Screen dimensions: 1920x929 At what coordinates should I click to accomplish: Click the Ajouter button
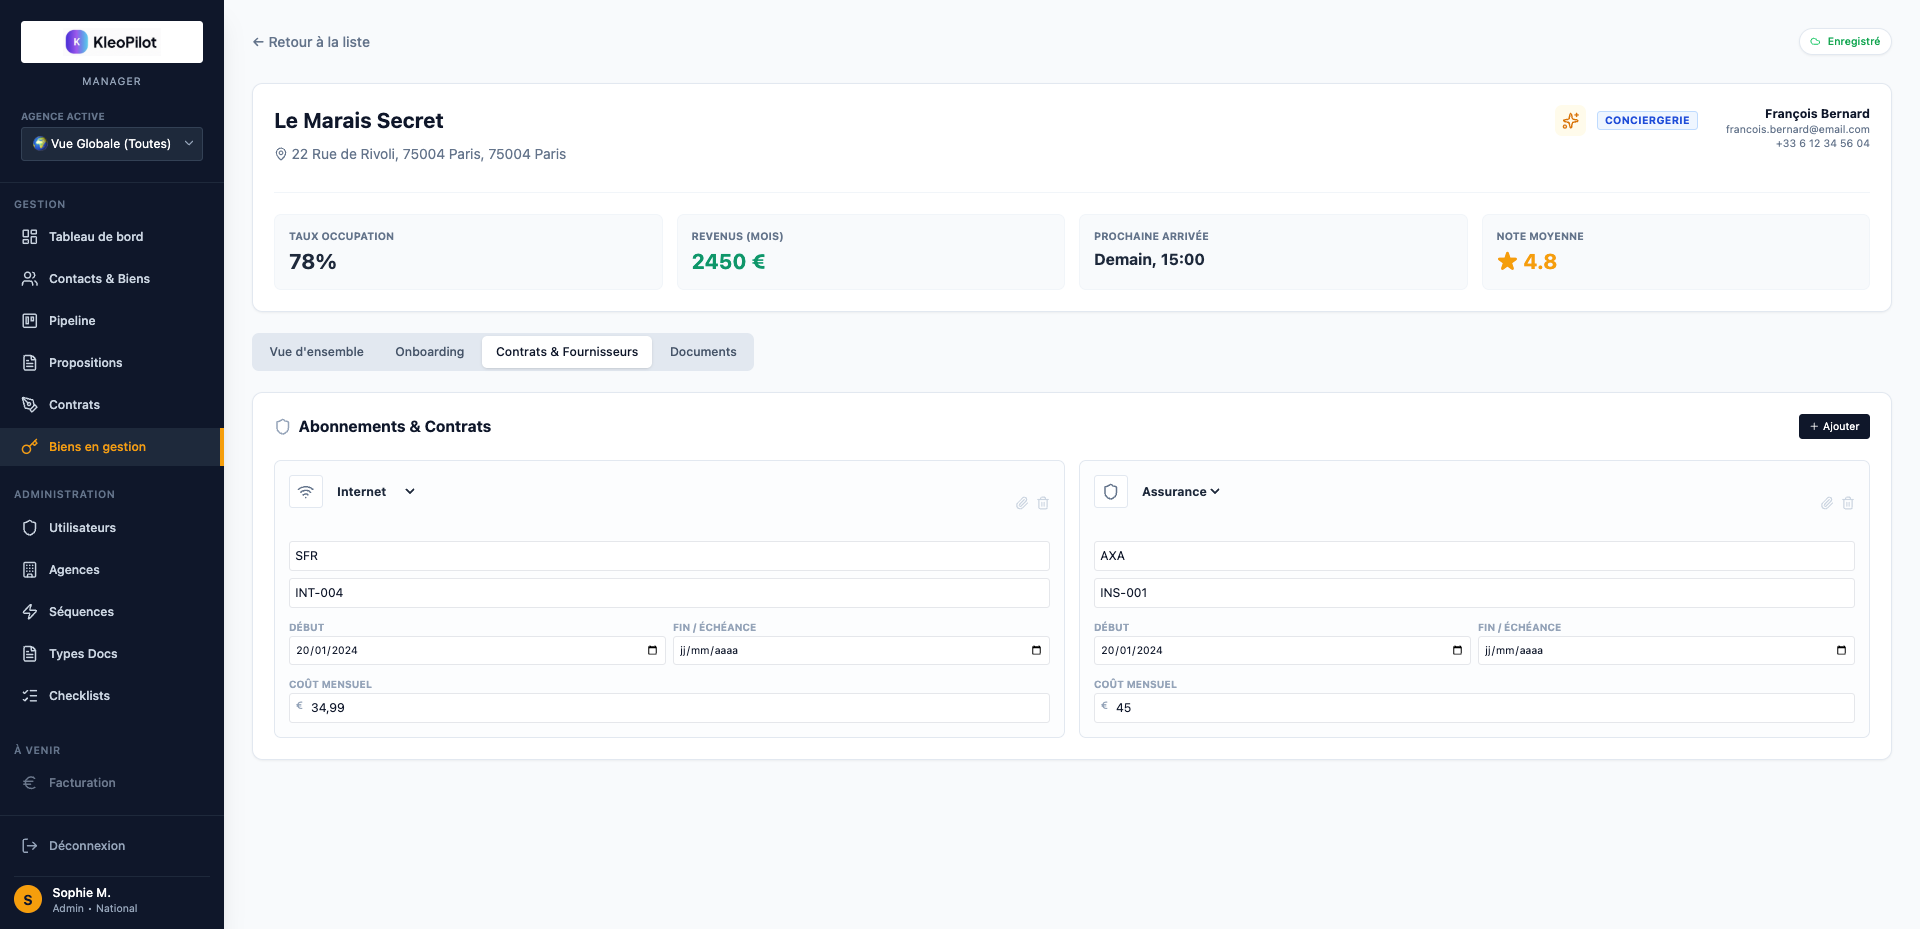click(x=1833, y=426)
